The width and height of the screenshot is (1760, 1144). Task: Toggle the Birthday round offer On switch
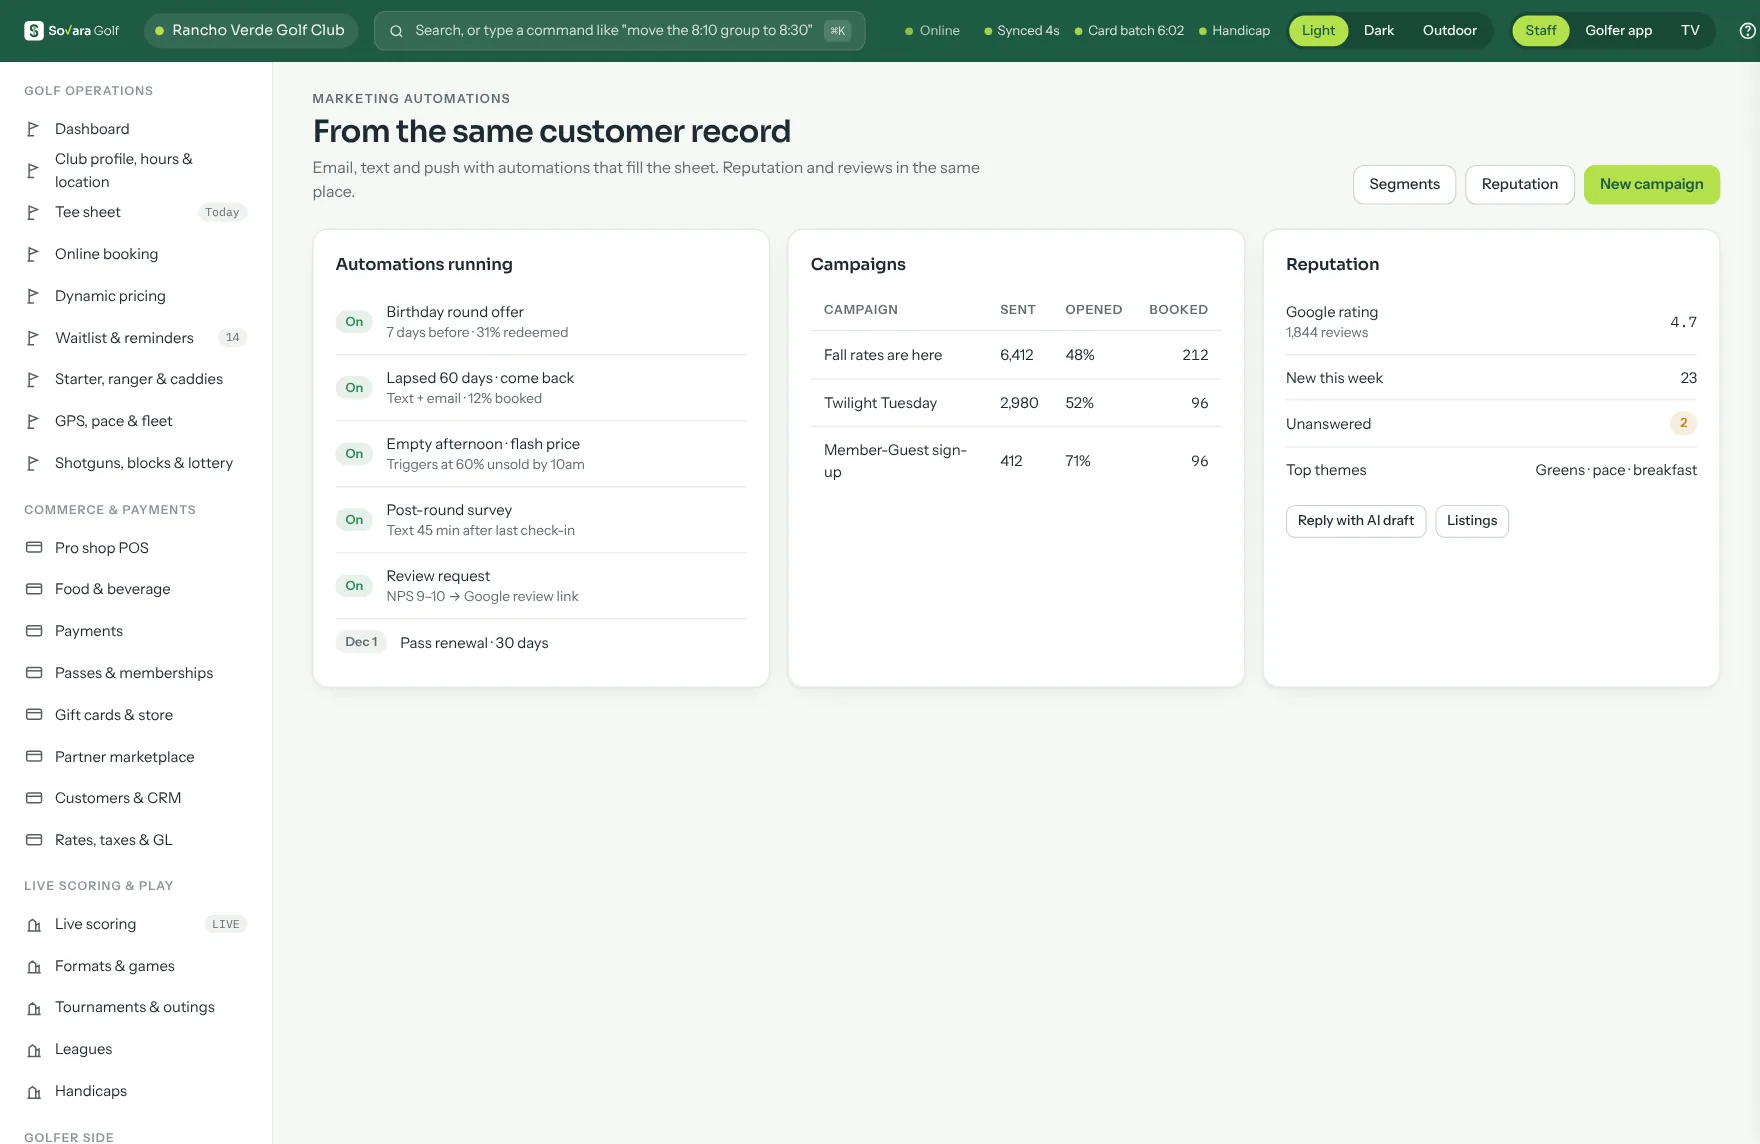(354, 322)
